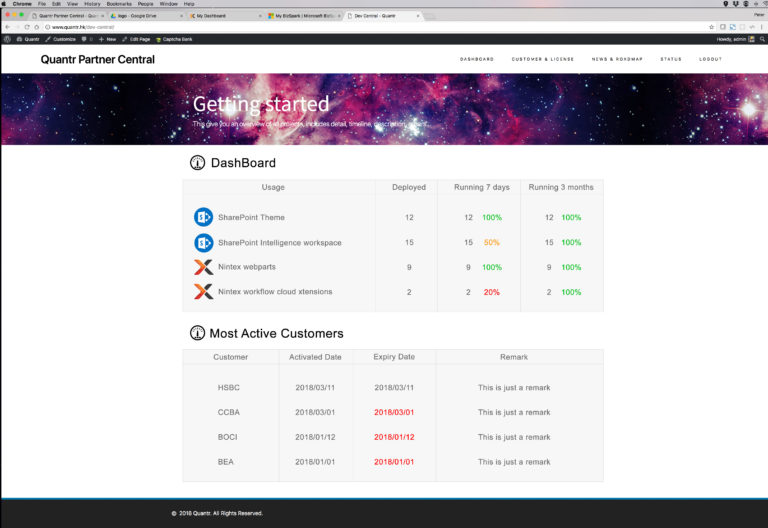Click the New plus item in admin bar
The width and height of the screenshot is (768, 528).
click(107, 39)
